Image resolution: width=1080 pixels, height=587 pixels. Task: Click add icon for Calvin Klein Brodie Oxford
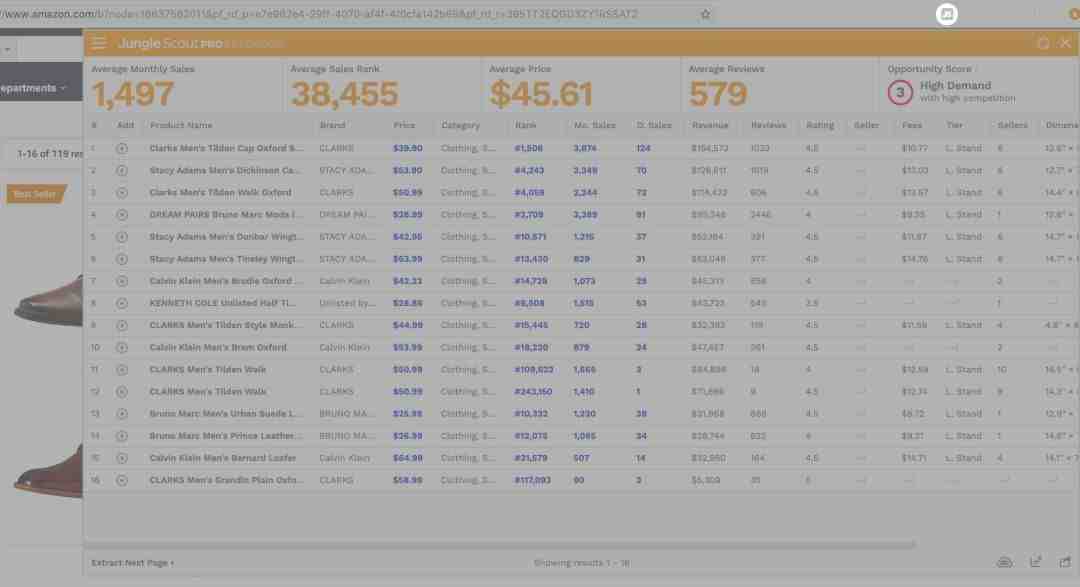coord(122,281)
